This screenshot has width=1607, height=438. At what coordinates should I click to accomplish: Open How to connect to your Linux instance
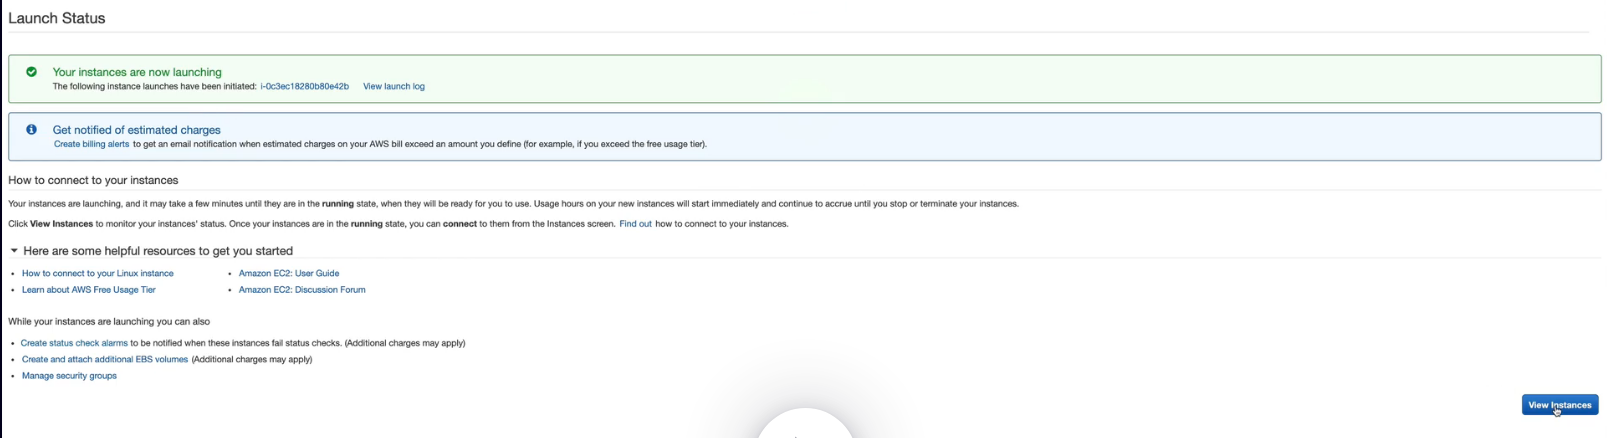pos(98,273)
